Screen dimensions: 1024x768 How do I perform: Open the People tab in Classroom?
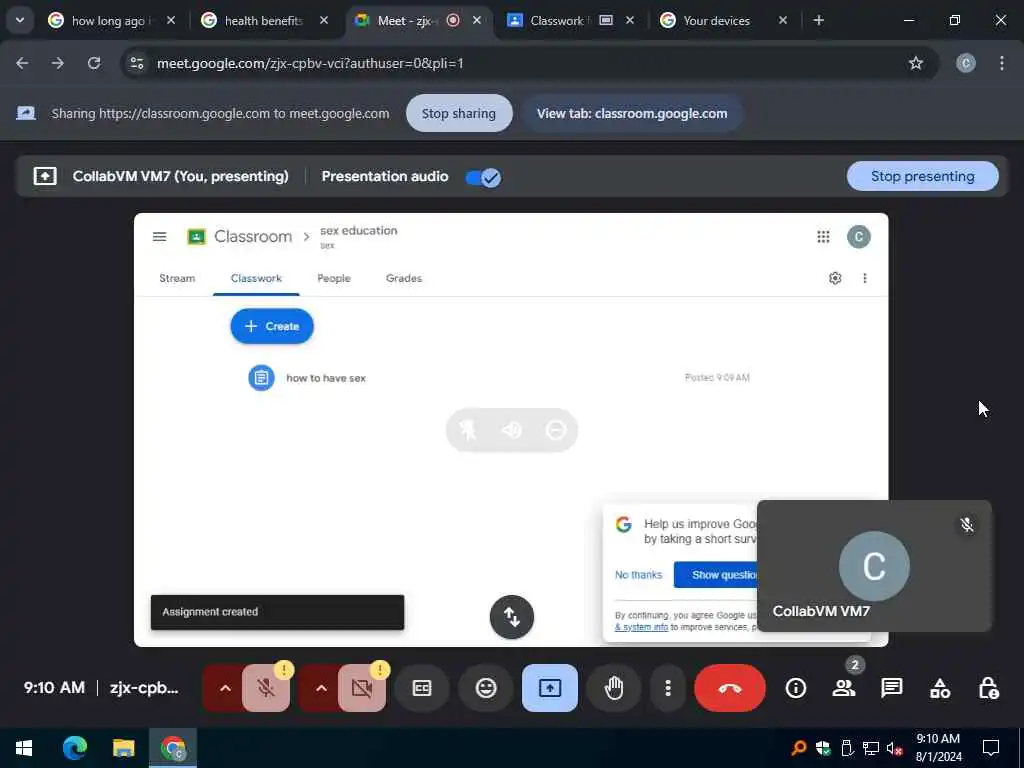(334, 278)
